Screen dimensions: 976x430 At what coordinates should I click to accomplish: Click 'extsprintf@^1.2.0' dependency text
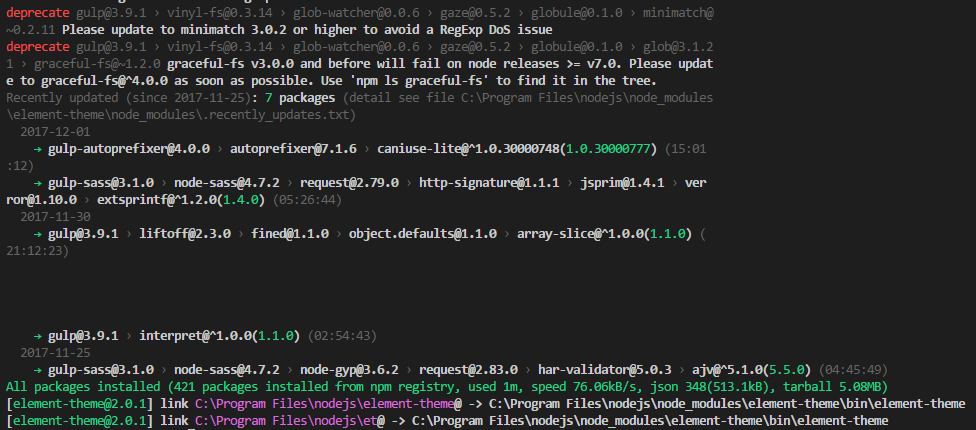(x=157, y=200)
